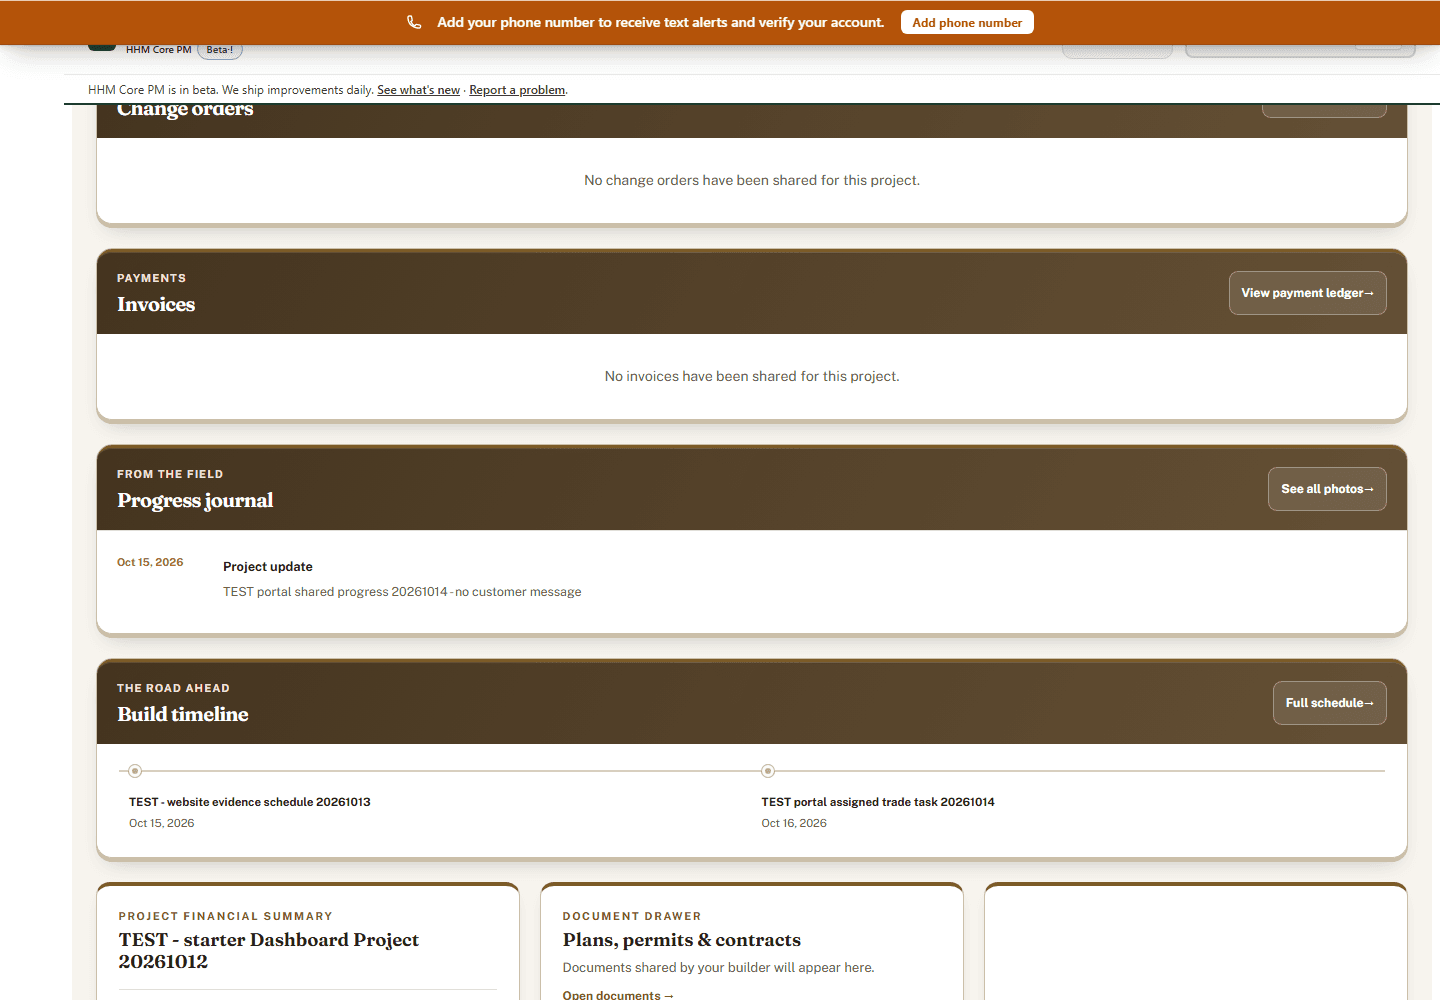
Task: Click the Open documents link
Action: (618, 995)
